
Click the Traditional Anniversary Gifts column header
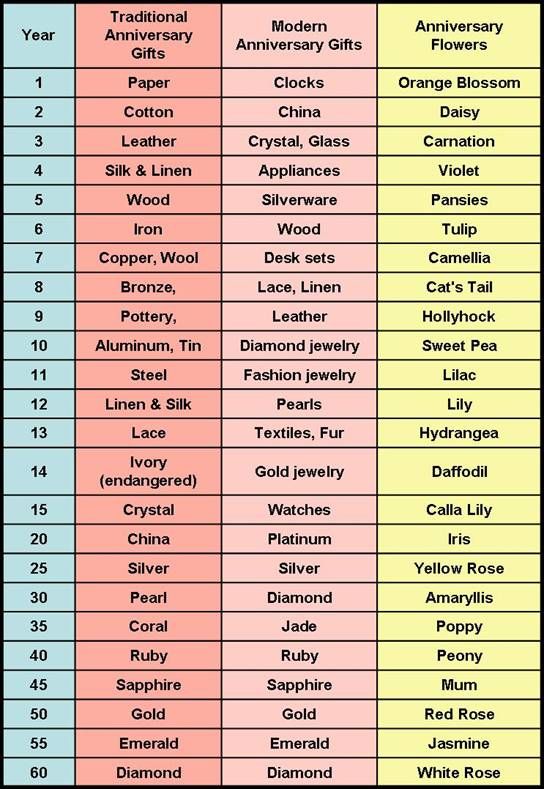click(x=148, y=36)
